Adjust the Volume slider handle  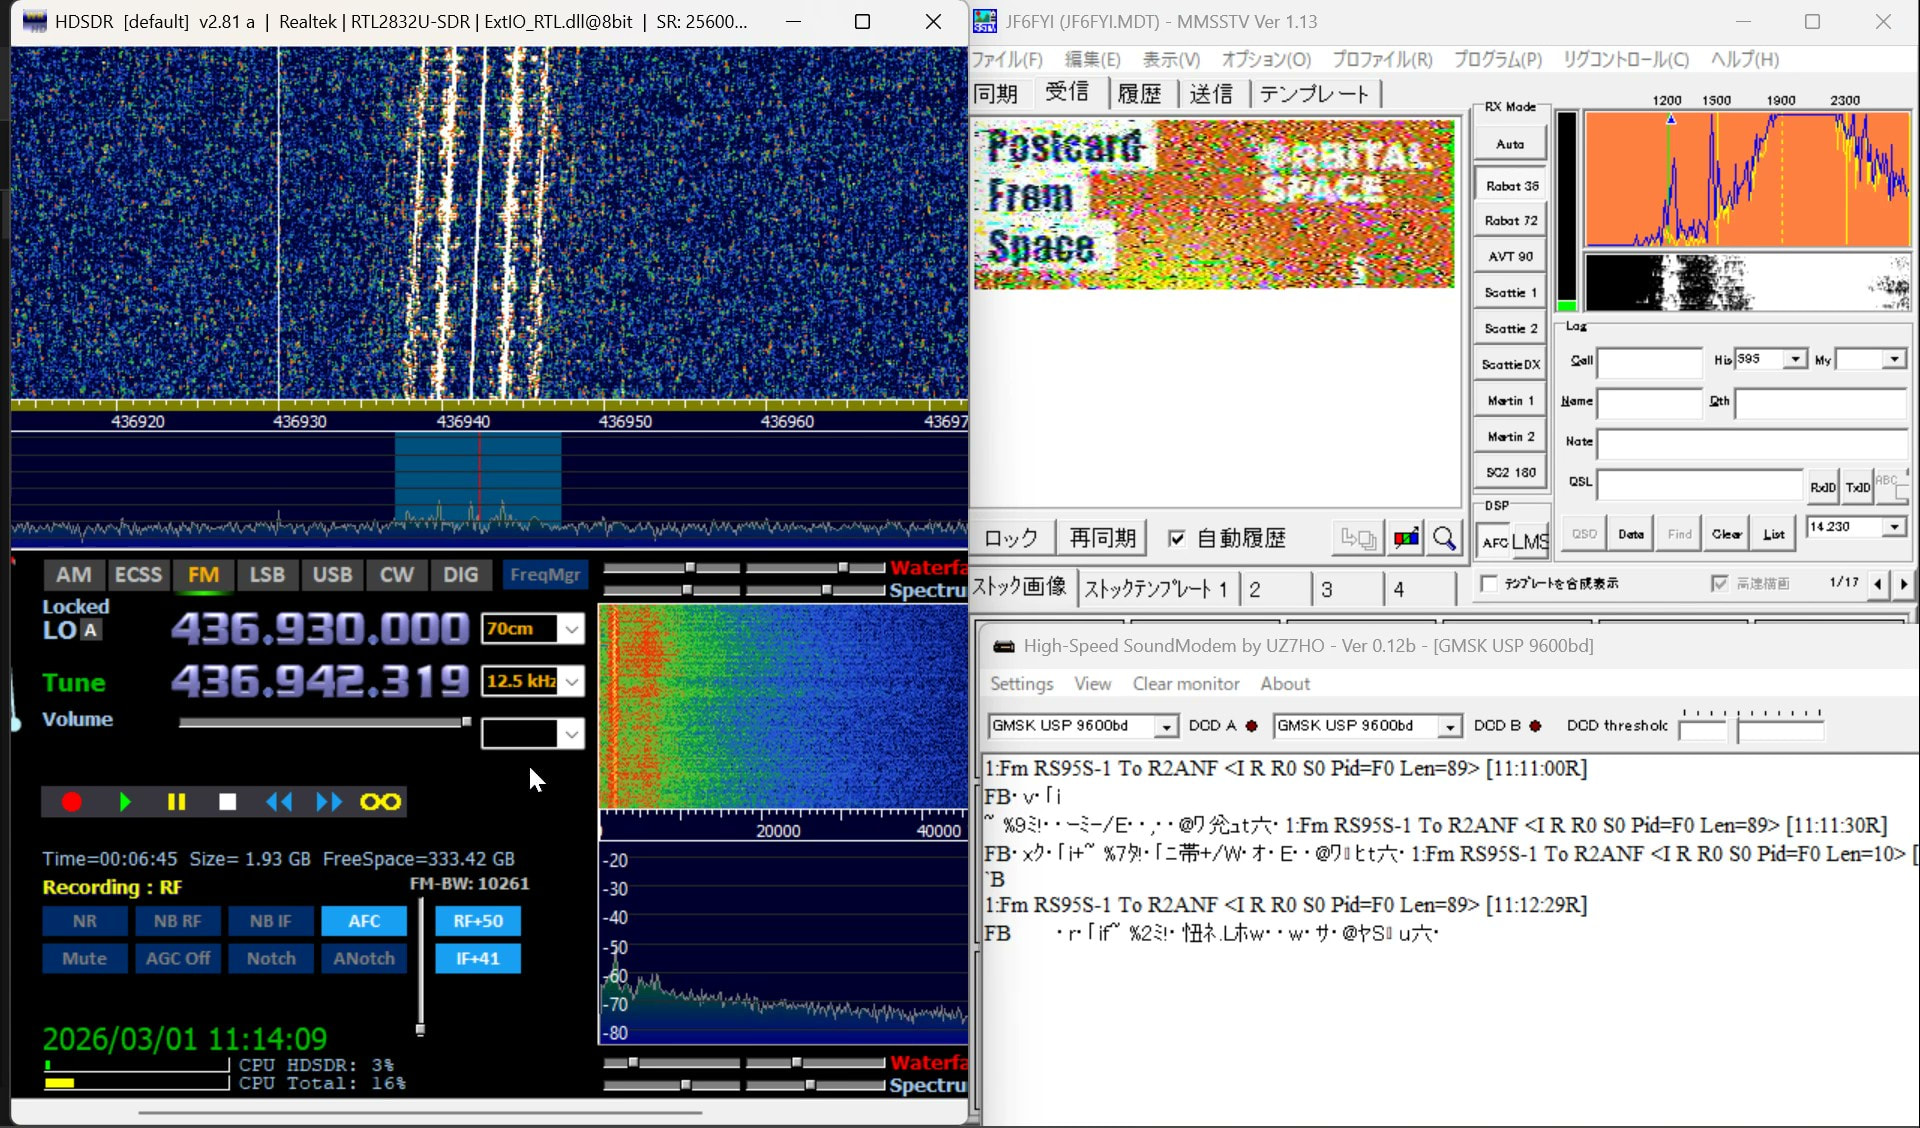[x=466, y=721]
